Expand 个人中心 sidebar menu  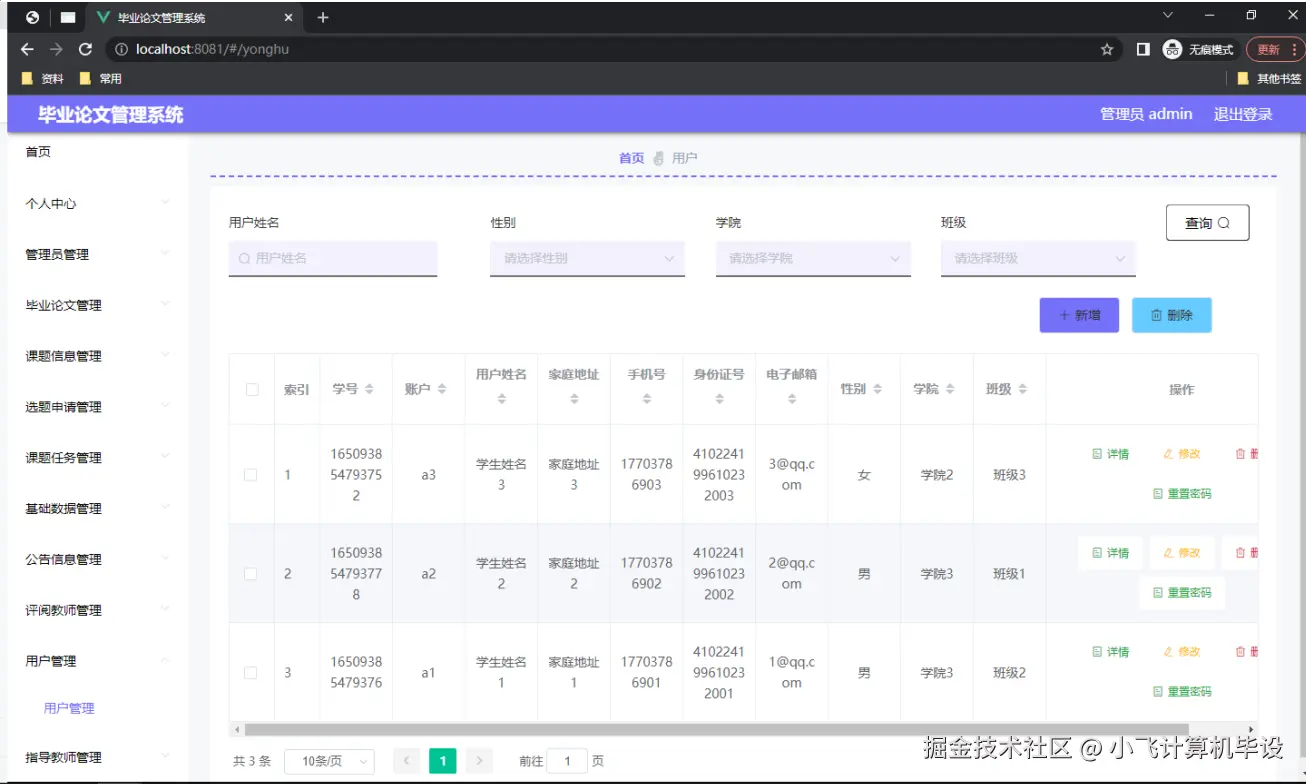(98, 203)
